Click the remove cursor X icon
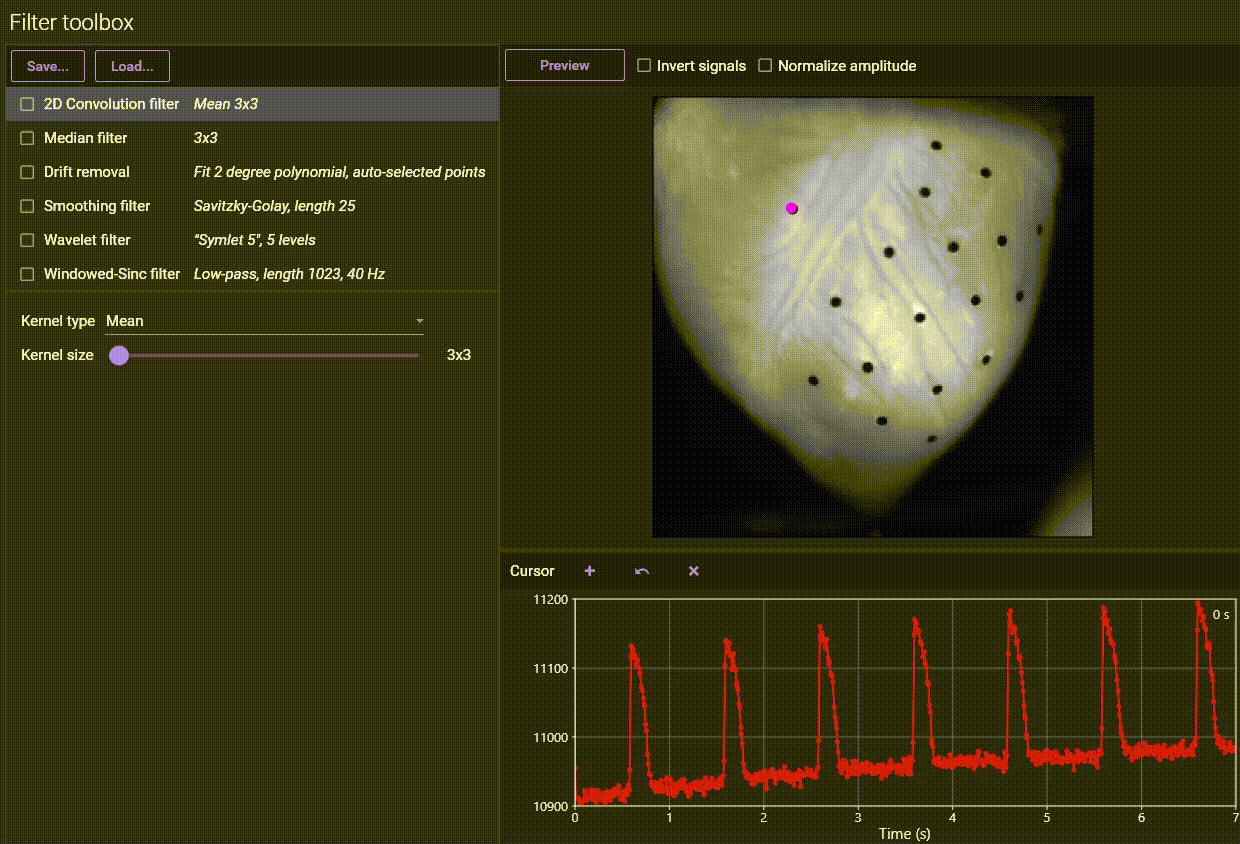 pyautogui.click(x=694, y=571)
